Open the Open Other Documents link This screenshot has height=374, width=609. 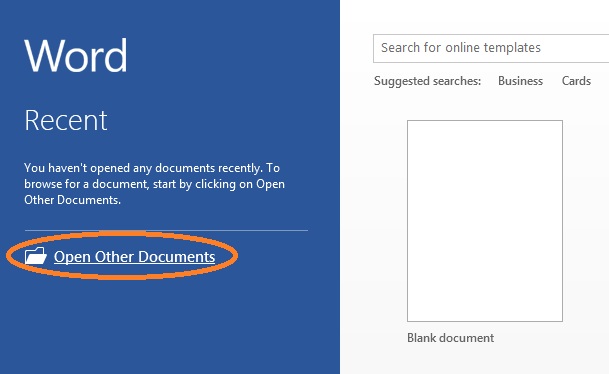(134, 257)
